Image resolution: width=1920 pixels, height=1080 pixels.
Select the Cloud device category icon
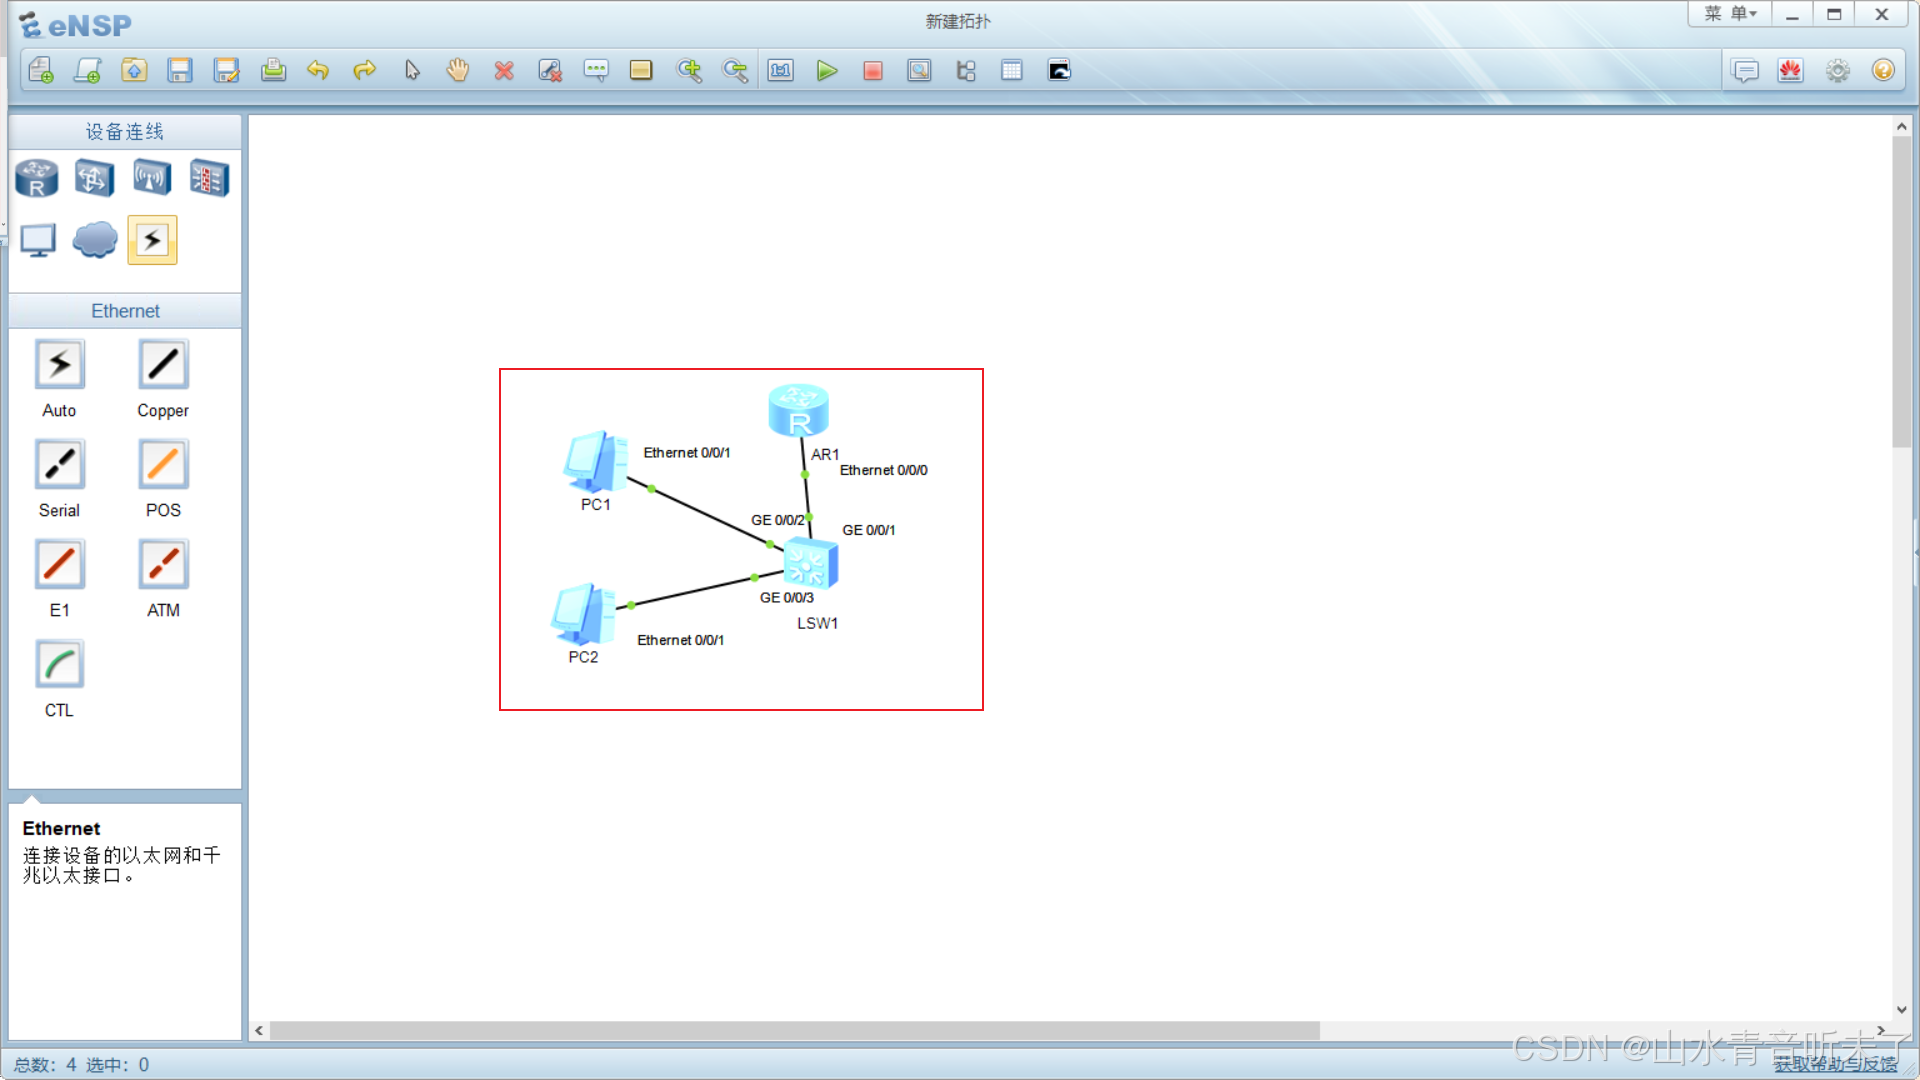(x=95, y=240)
